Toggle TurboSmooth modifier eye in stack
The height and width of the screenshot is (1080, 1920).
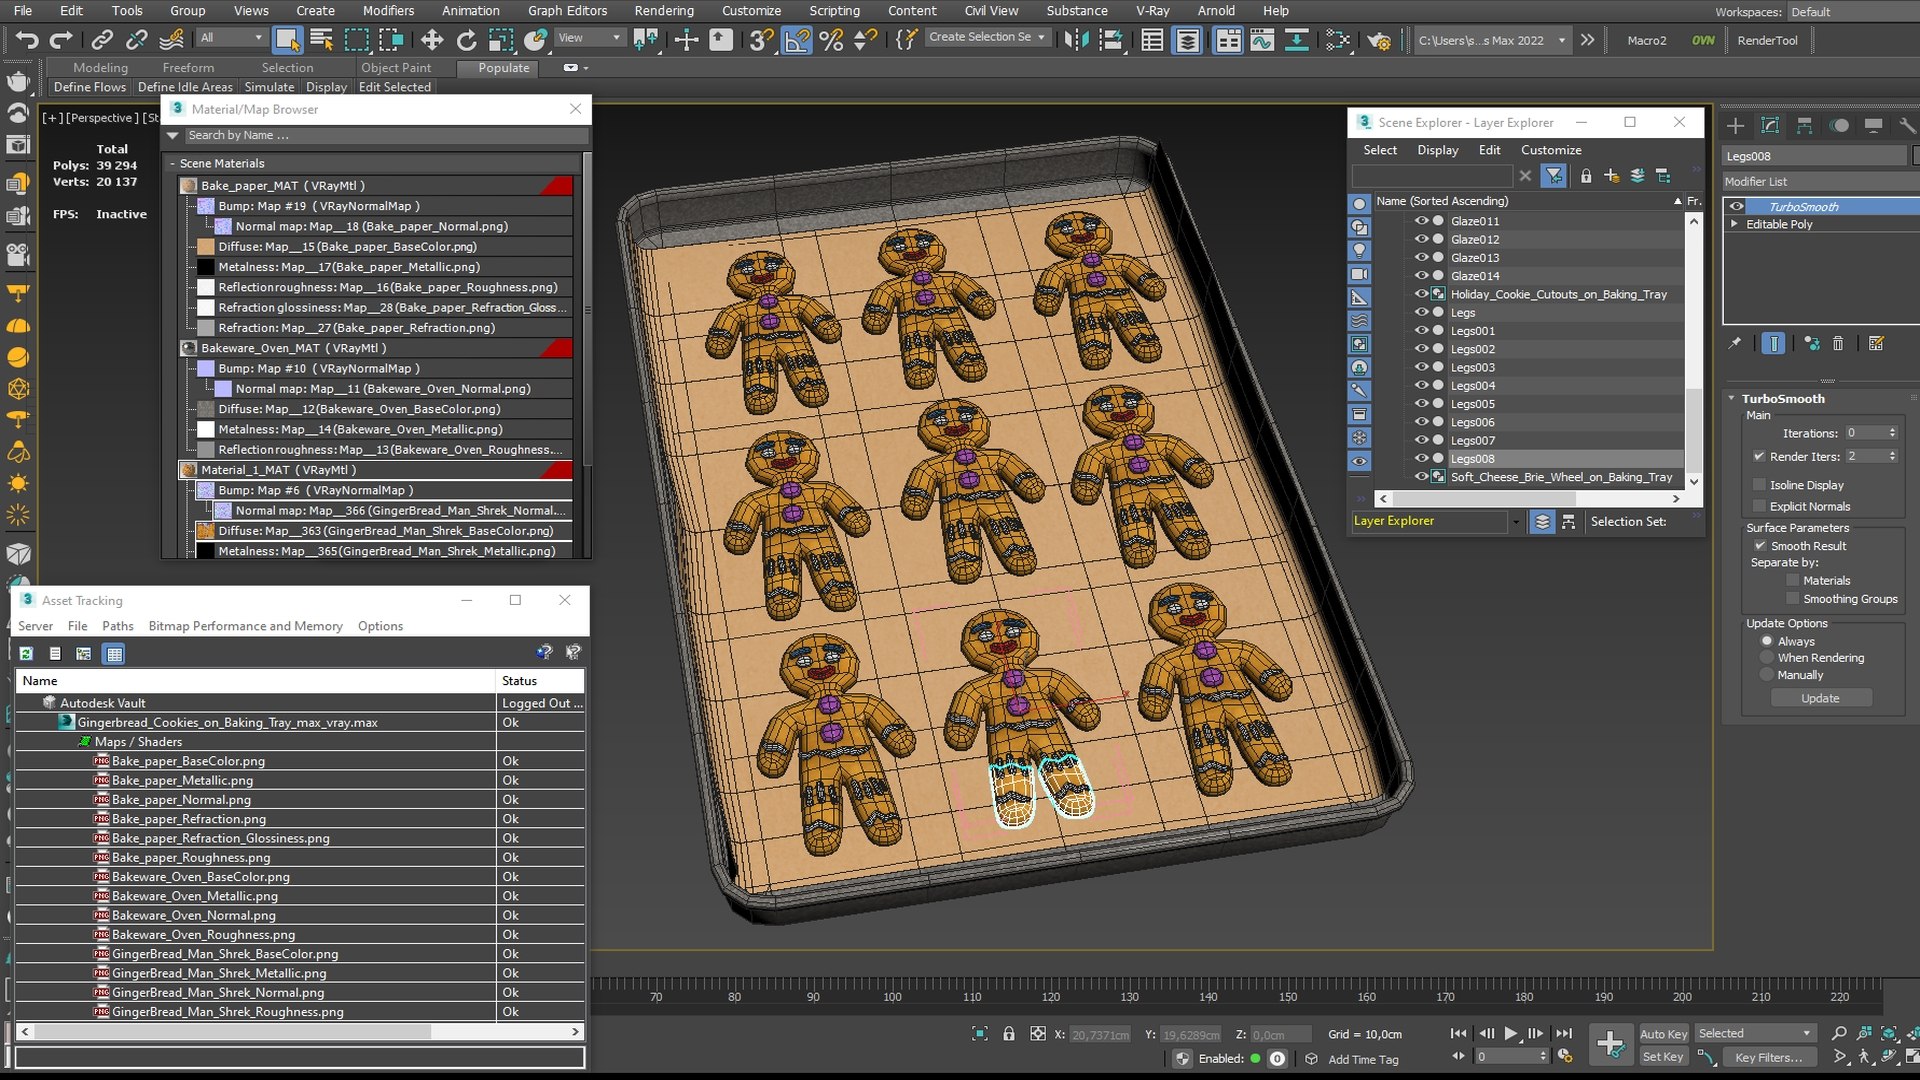(x=1737, y=207)
